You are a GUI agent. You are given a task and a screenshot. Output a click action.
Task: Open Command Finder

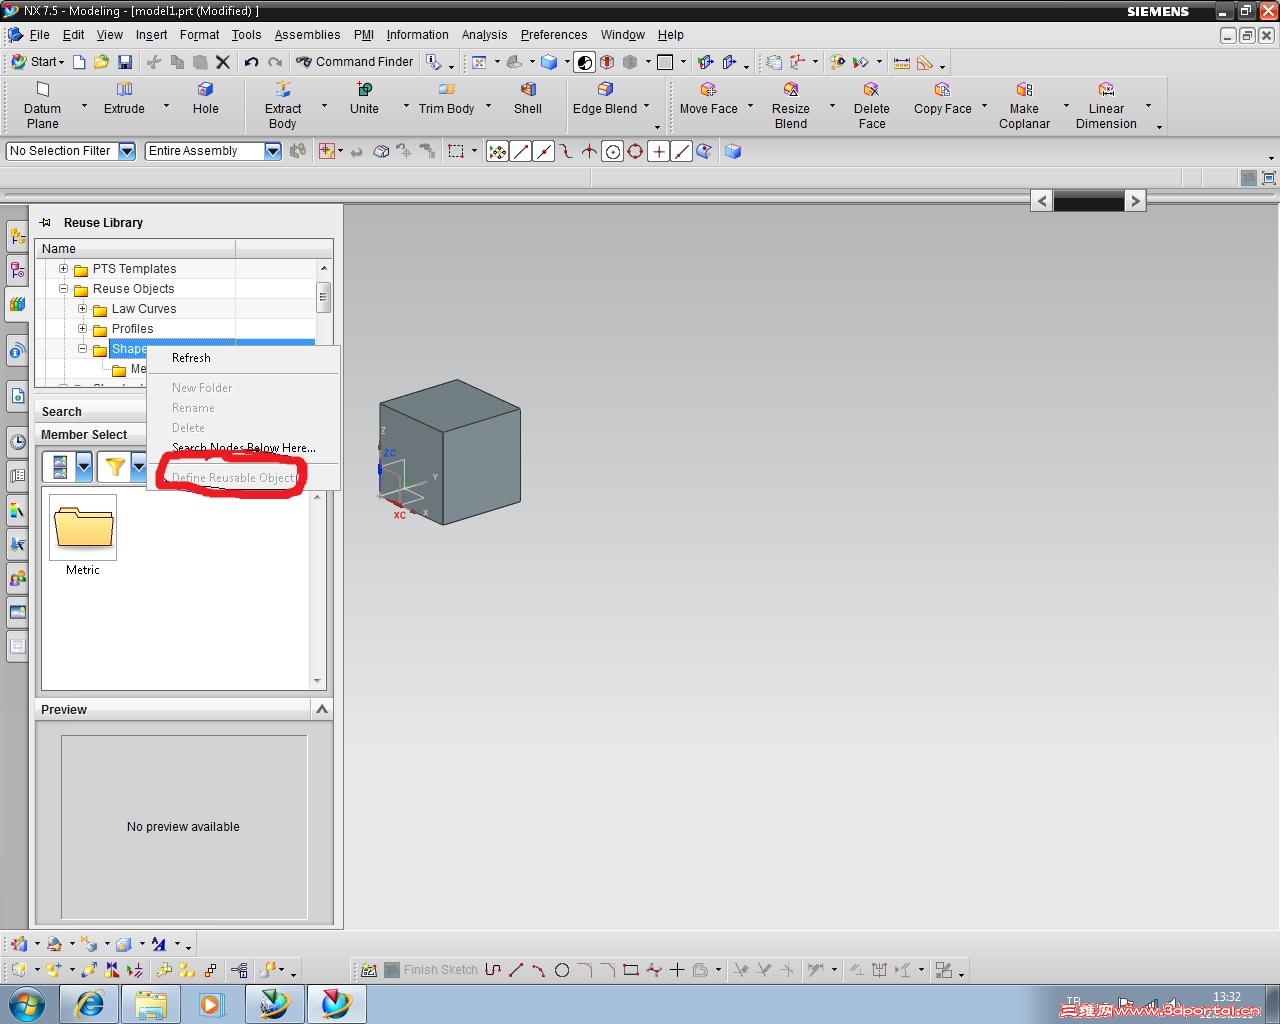click(355, 62)
